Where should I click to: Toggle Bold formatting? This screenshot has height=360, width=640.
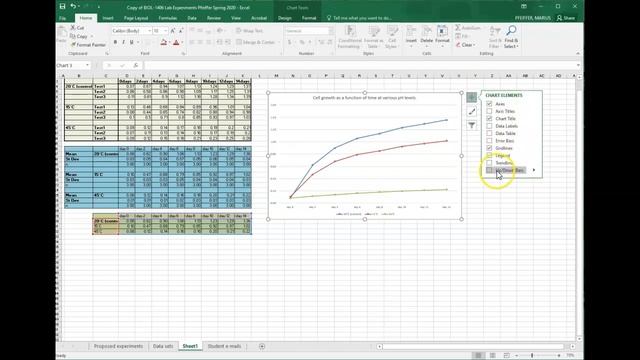pyautogui.click(x=116, y=42)
